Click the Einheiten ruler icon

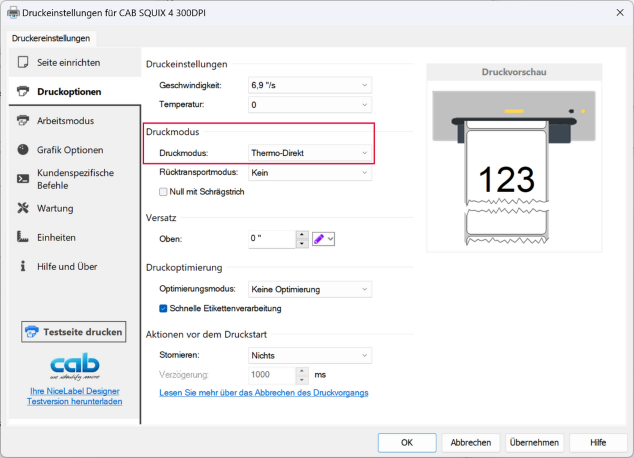click(23, 237)
